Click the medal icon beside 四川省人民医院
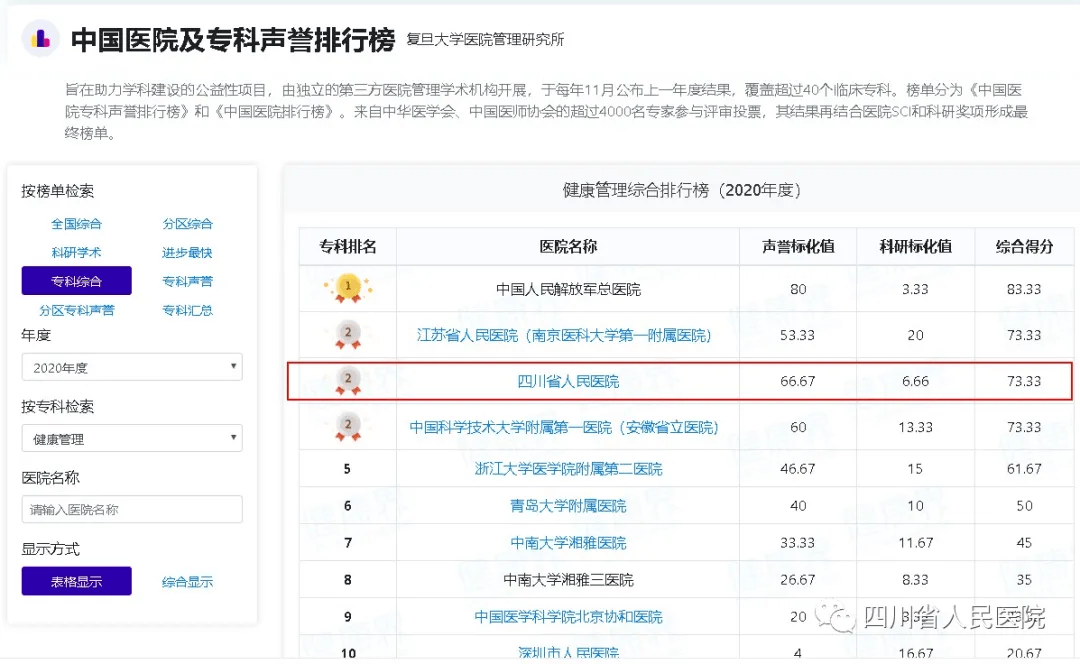 pos(348,381)
